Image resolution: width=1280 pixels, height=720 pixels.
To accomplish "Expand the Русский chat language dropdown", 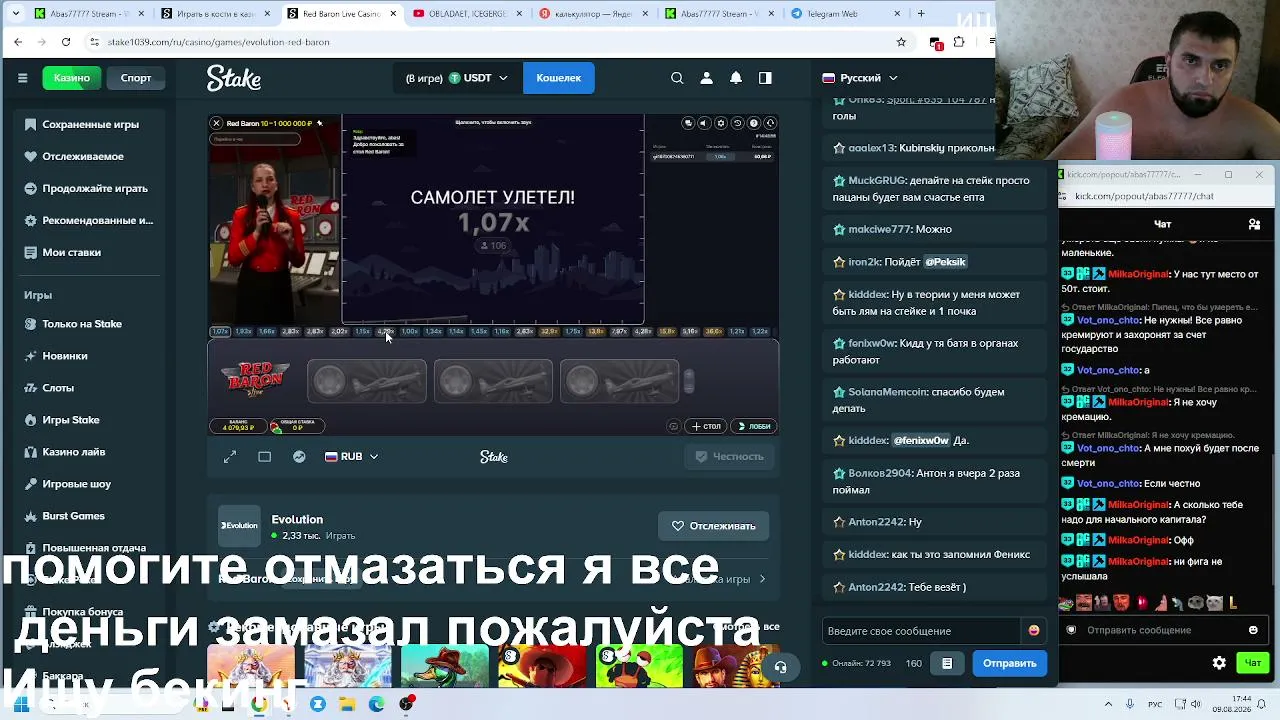I will click(860, 78).
